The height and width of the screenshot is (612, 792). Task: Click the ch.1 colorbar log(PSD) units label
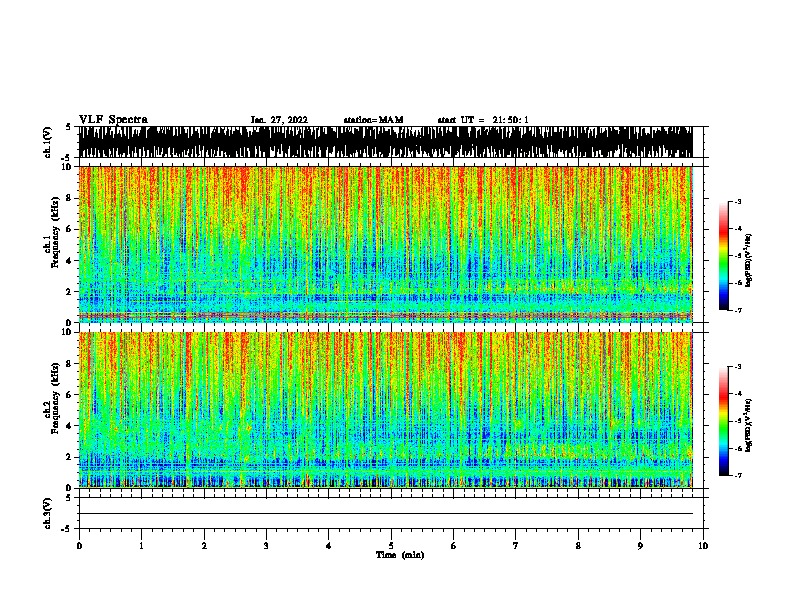coord(749,260)
